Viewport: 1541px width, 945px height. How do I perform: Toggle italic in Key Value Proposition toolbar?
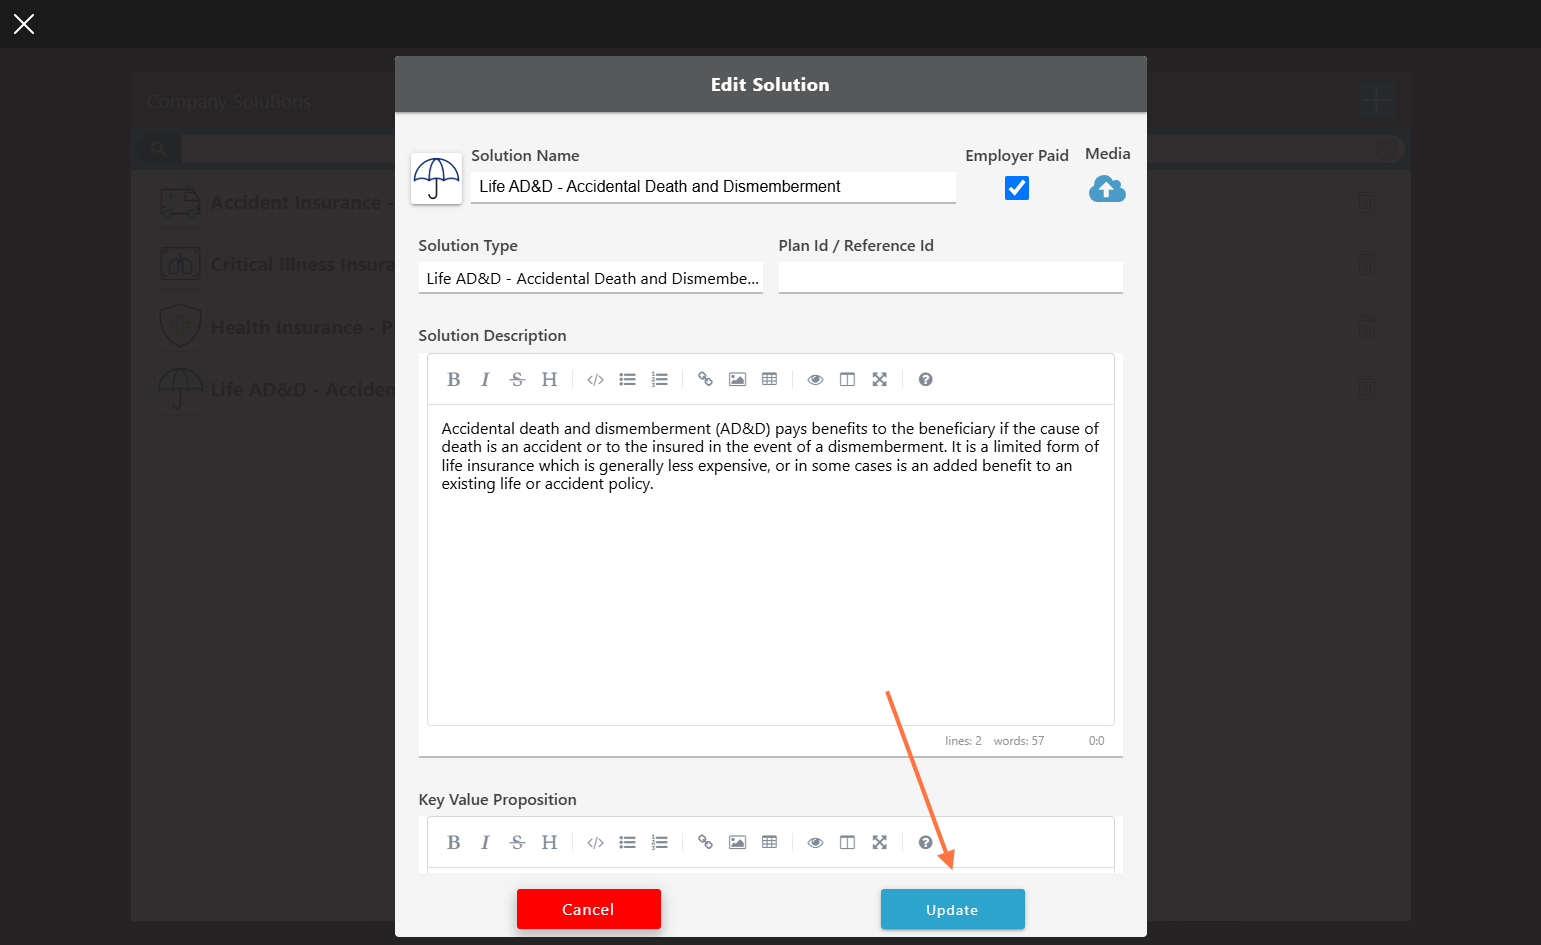tap(485, 842)
